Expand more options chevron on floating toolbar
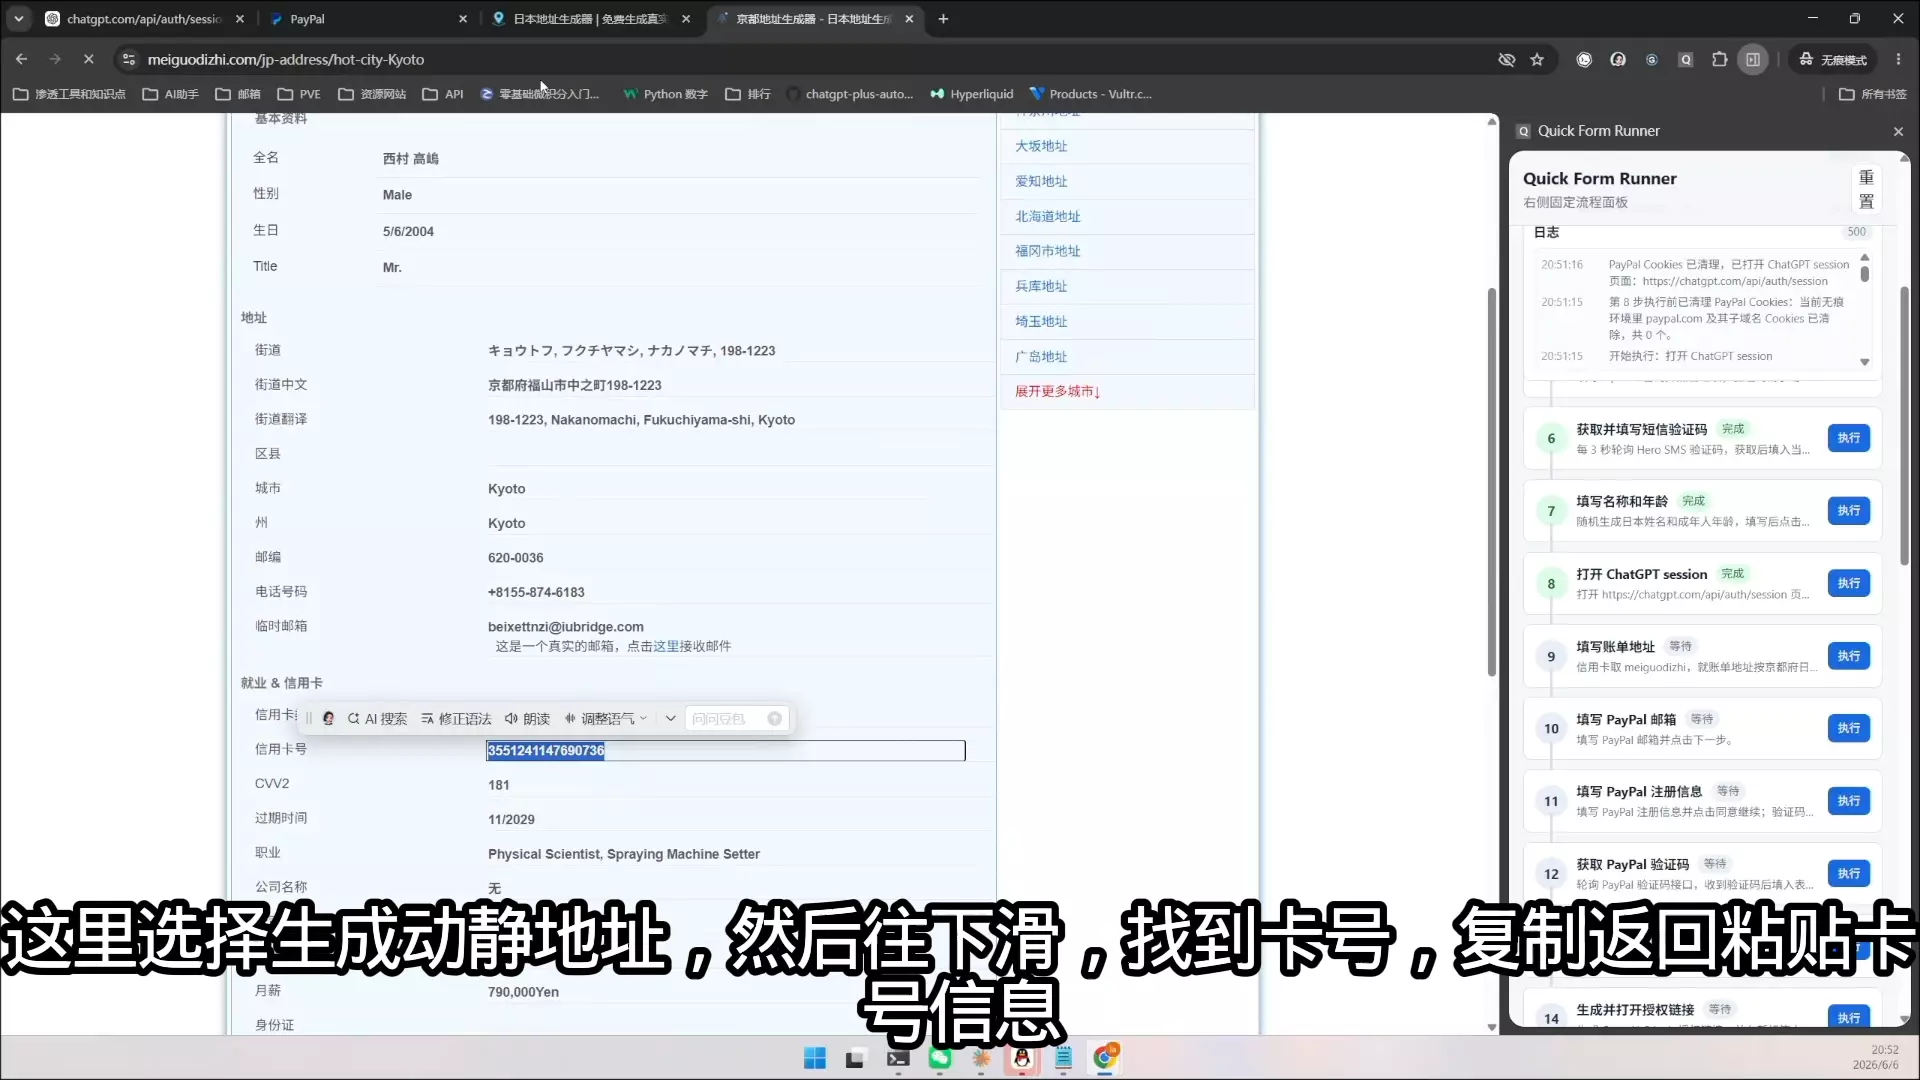The width and height of the screenshot is (1920, 1080). [x=670, y=719]
